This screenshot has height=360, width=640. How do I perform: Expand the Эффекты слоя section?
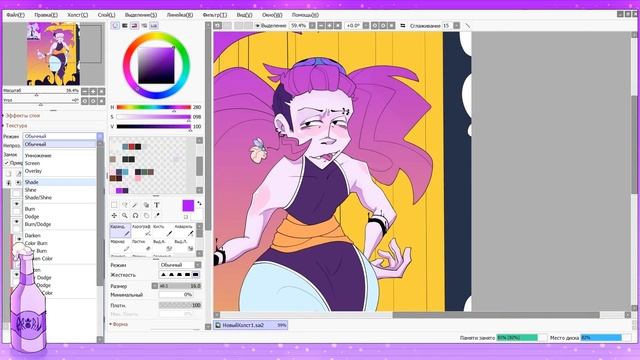[x=23, y=116]
